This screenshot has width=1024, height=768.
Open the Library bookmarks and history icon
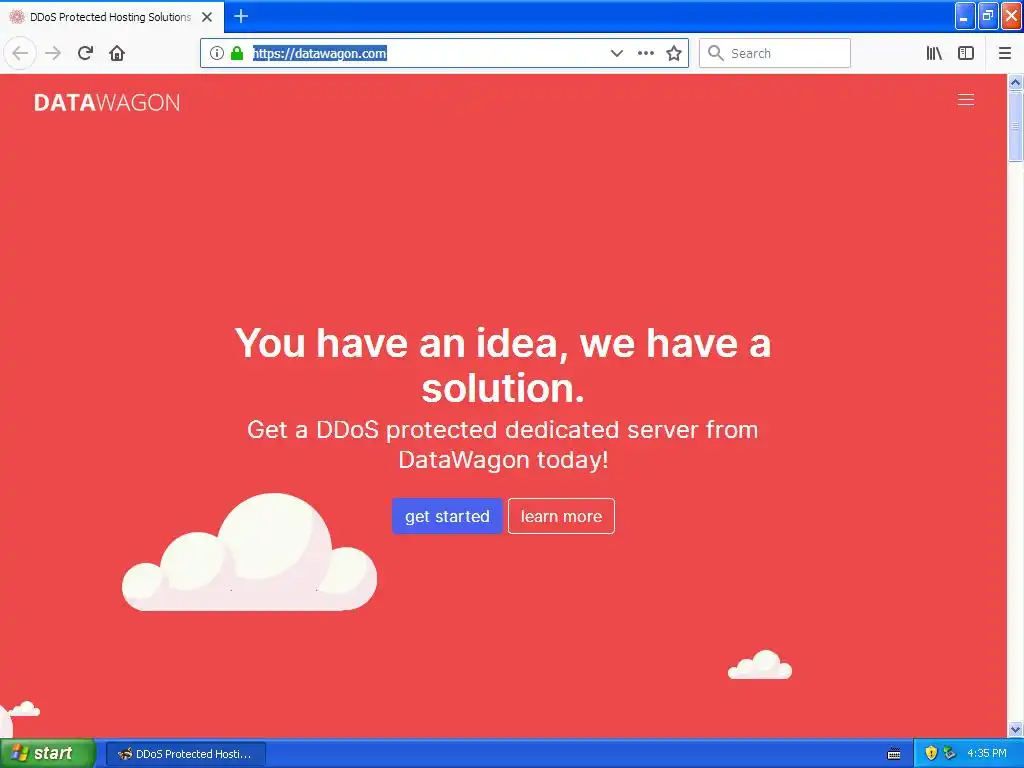tap(934, 53)
